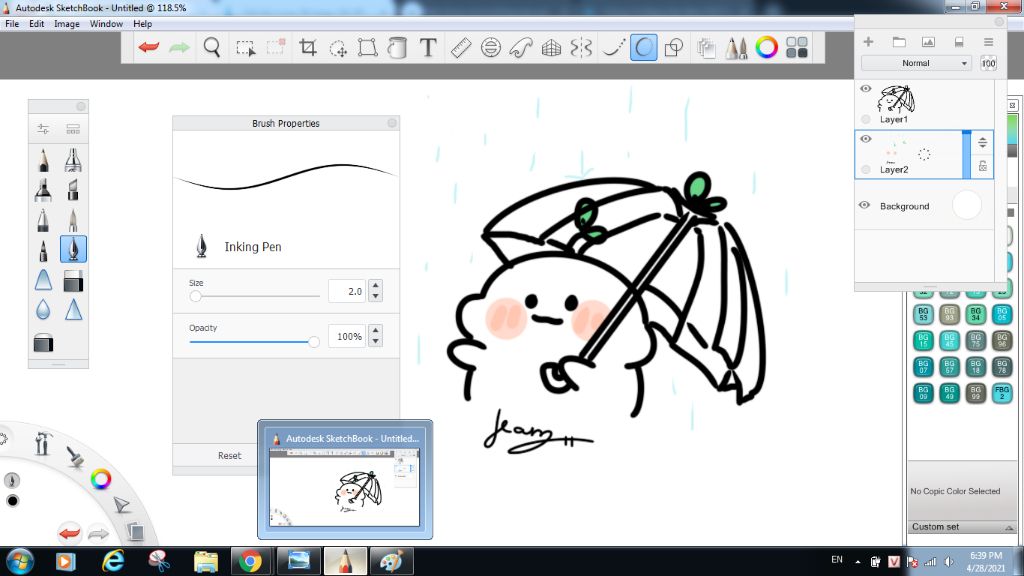Open the layer panel menu icon

coord(989,42)
